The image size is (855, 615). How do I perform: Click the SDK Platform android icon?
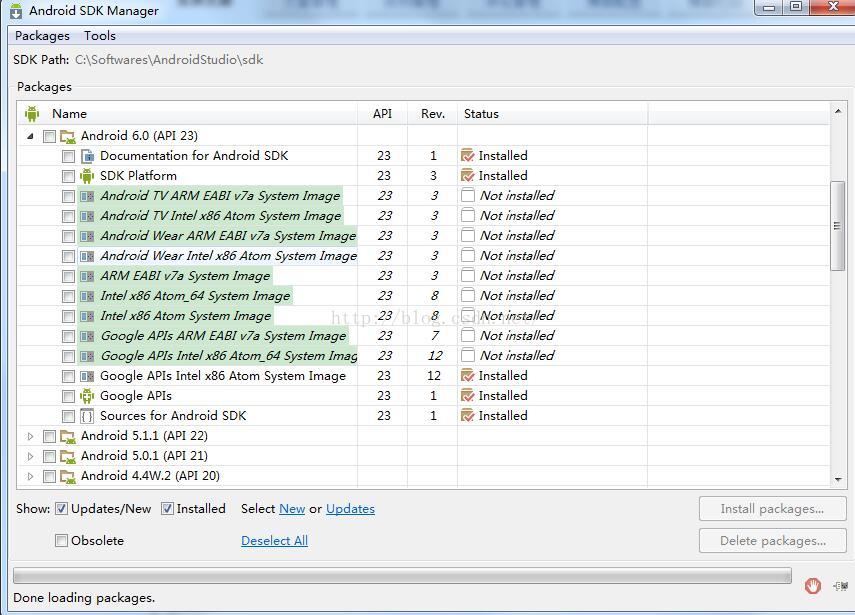87,176
